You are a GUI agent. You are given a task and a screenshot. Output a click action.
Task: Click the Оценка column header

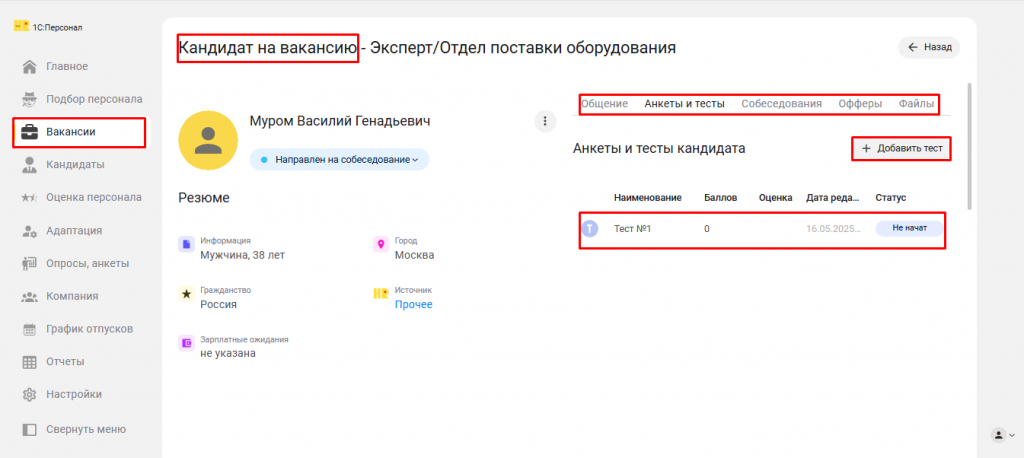[775, 197]
